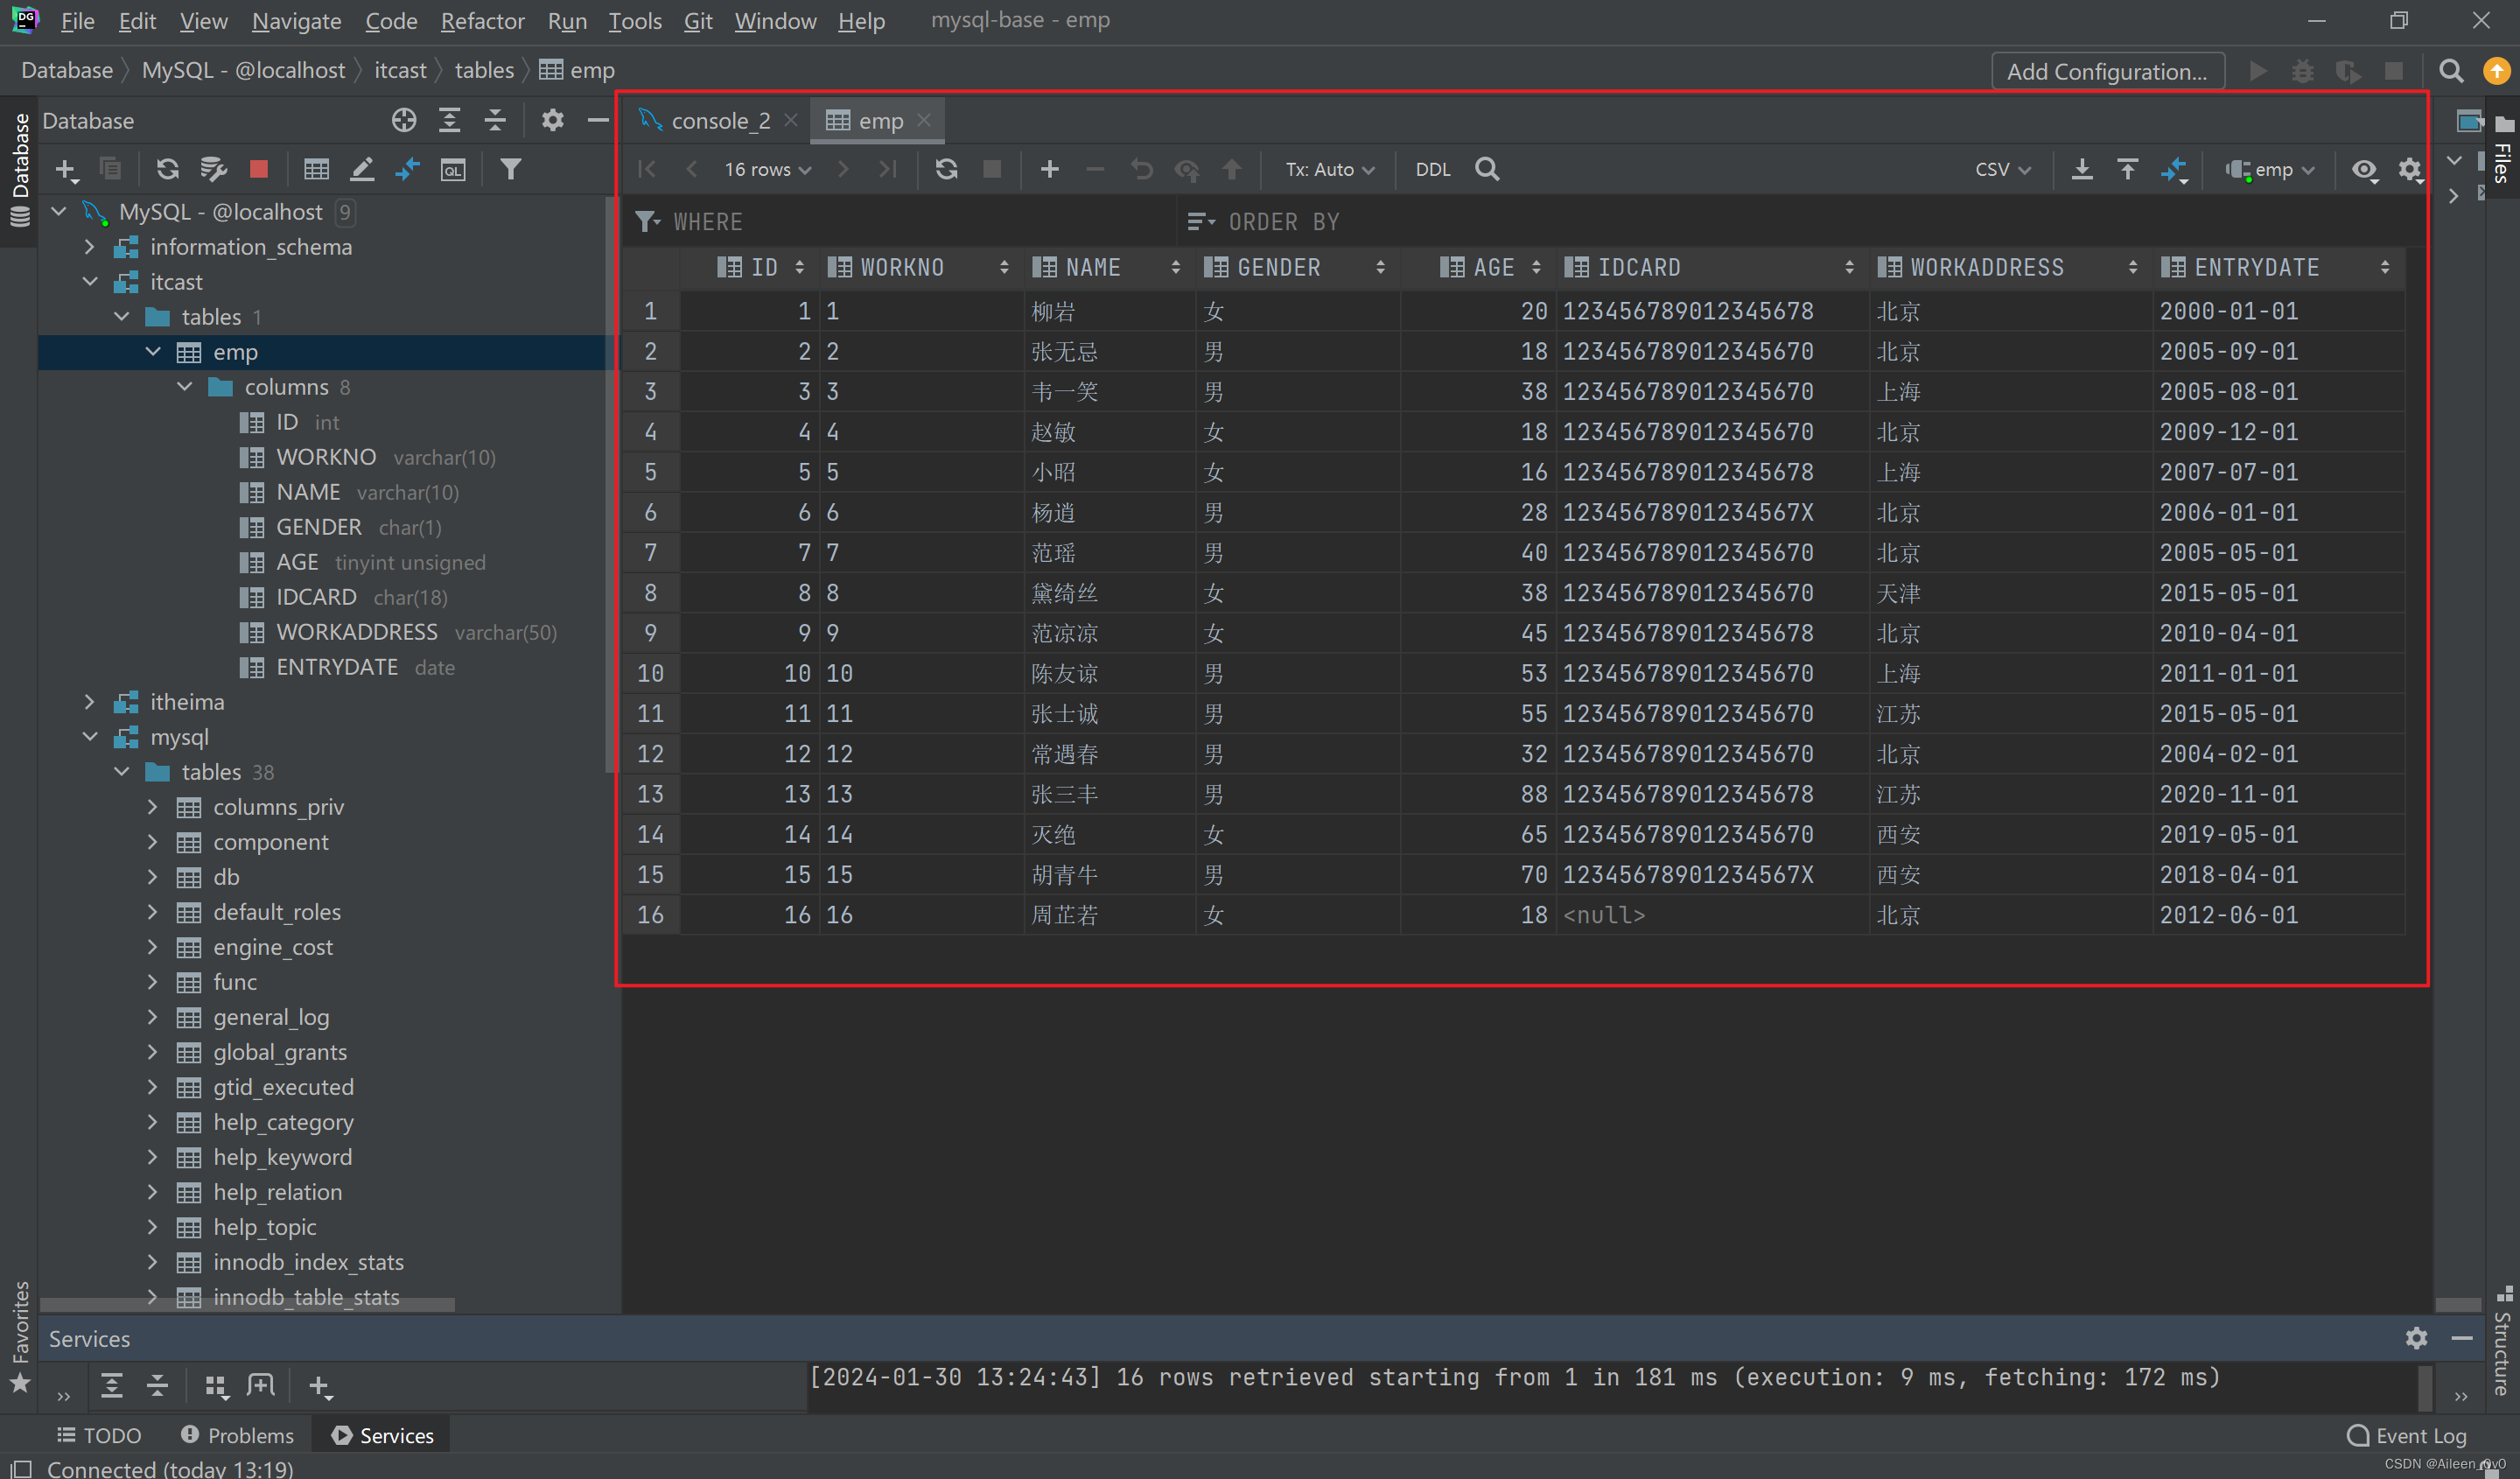The width and height of the screenshot is (2520, 1479).
Task: Click the Reload Page icon in grid toolbar
Action: coord(946,169)
